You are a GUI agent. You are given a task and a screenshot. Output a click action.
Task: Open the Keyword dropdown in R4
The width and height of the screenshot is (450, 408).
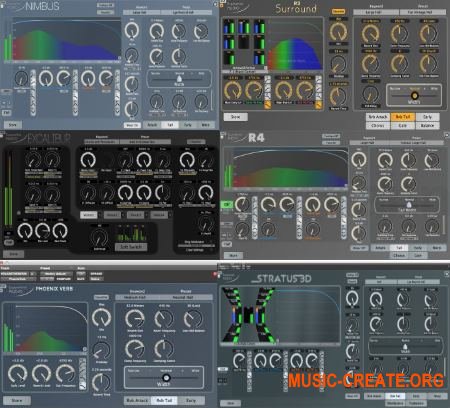369,142
